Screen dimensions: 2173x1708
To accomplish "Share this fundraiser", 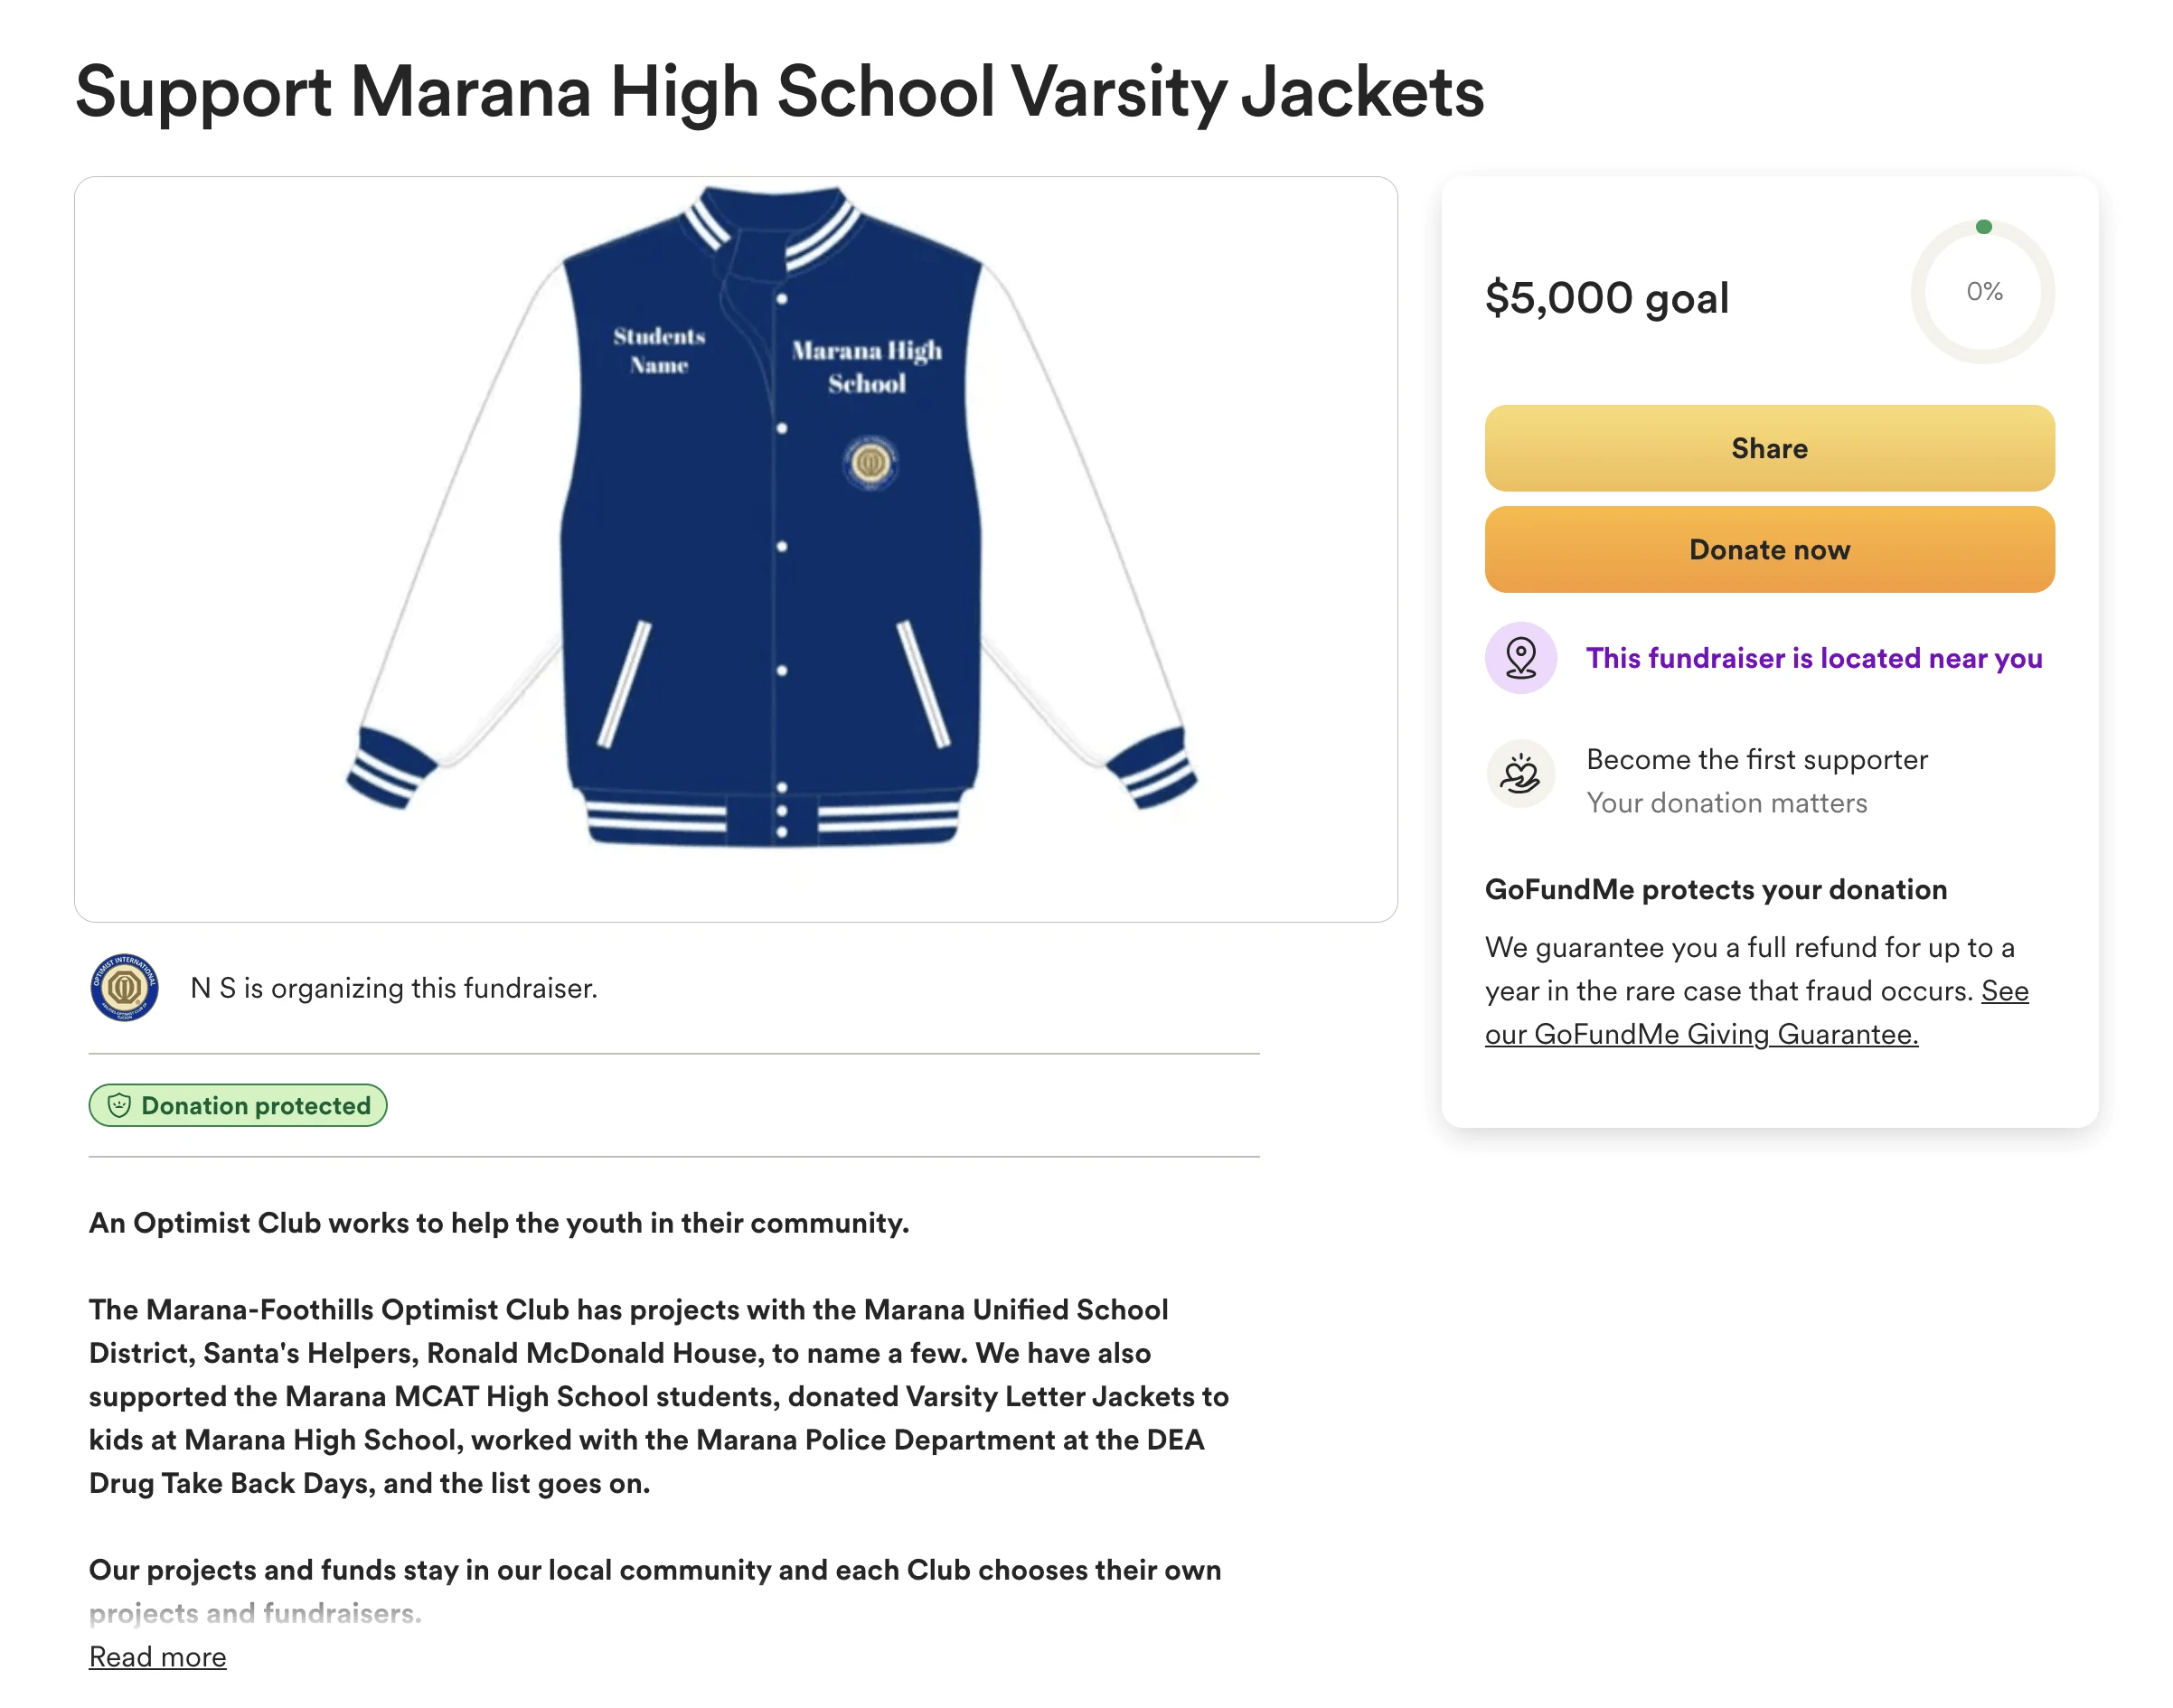I will (x=1769, y=448).
